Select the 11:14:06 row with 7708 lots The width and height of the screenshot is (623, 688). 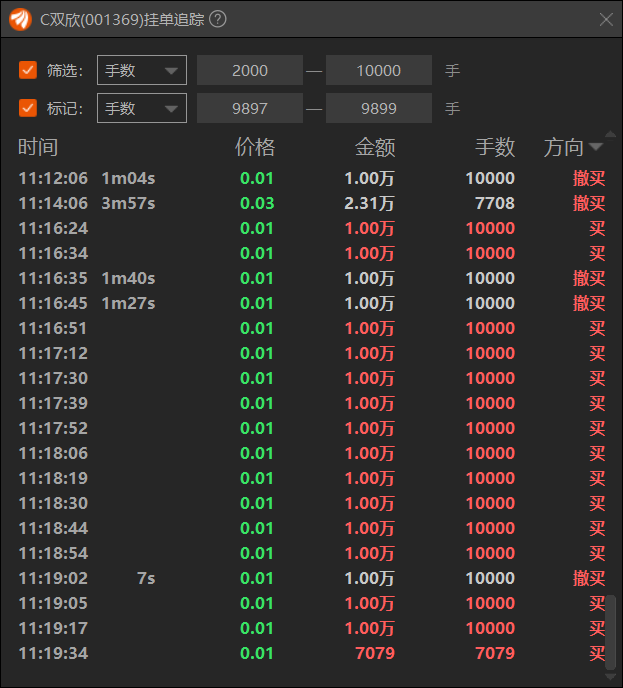(310, 203)
